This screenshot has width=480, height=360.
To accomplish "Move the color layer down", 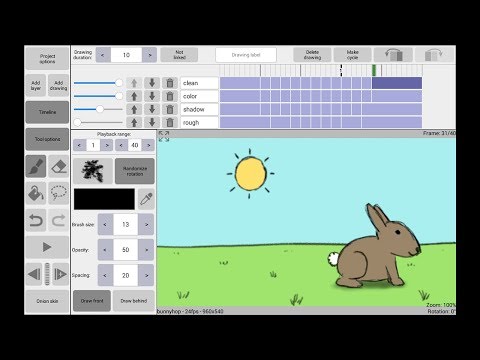I will tap(152, 96).
